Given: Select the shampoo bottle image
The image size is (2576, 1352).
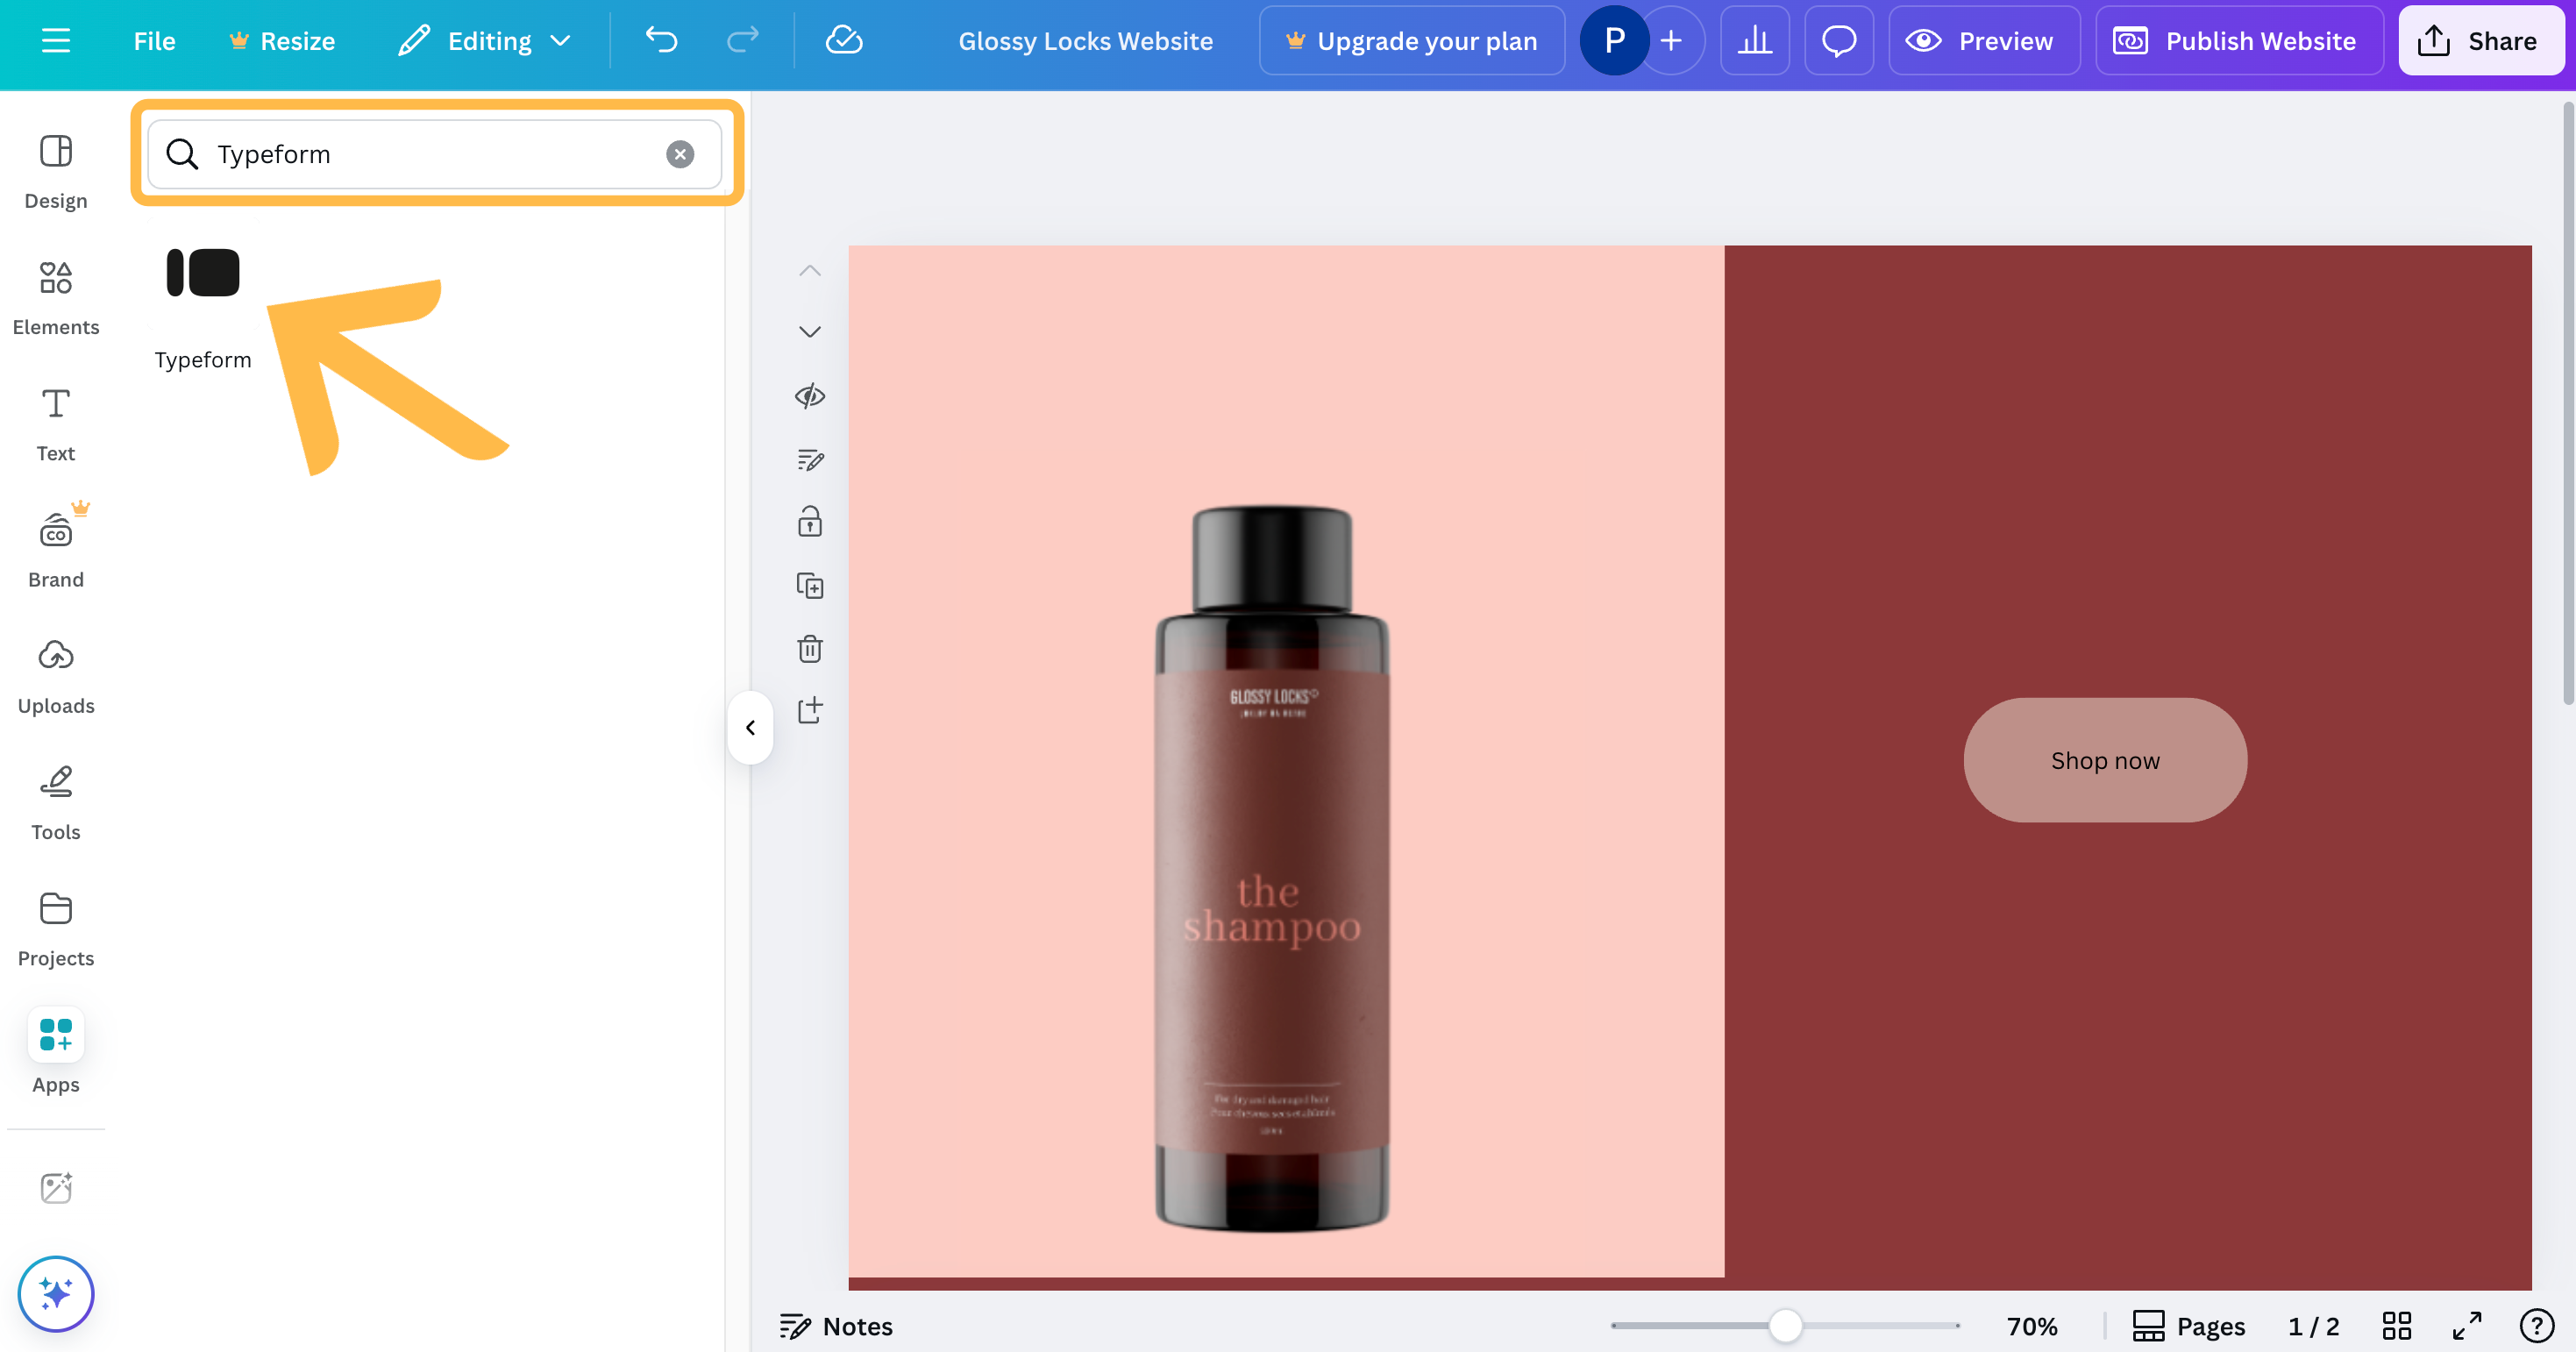Looking at the screenshot, I should click(x=1272, y=868).
